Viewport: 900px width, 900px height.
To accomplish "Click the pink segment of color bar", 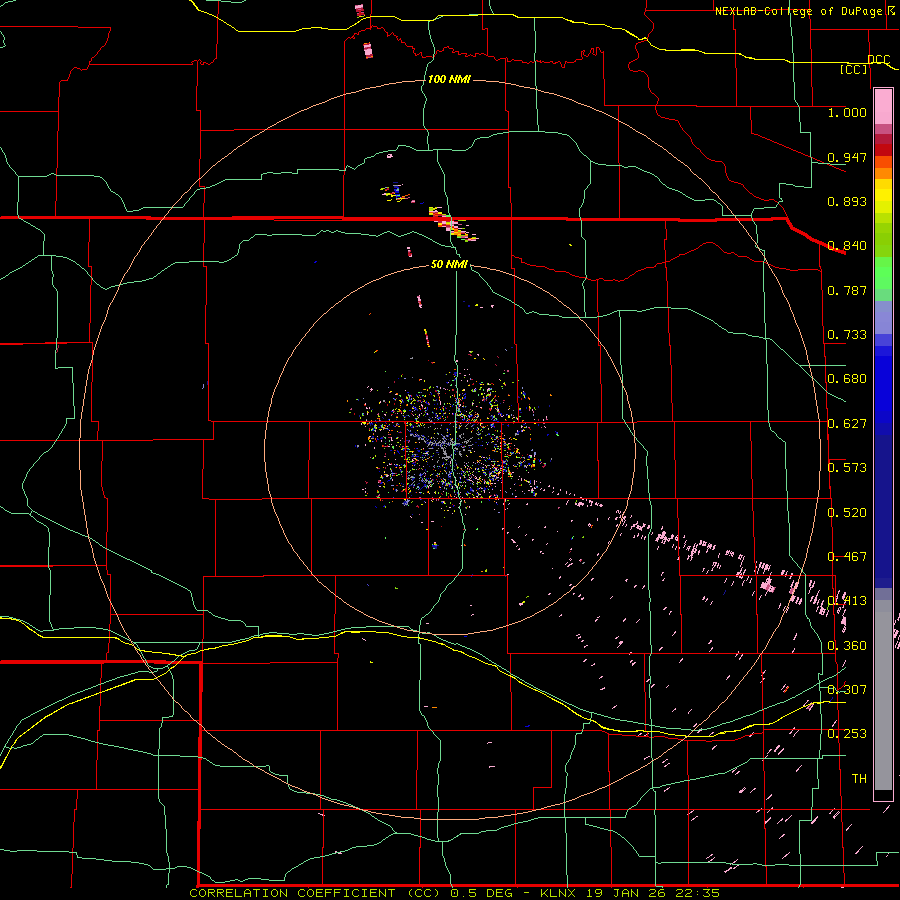I will (883, 107).
